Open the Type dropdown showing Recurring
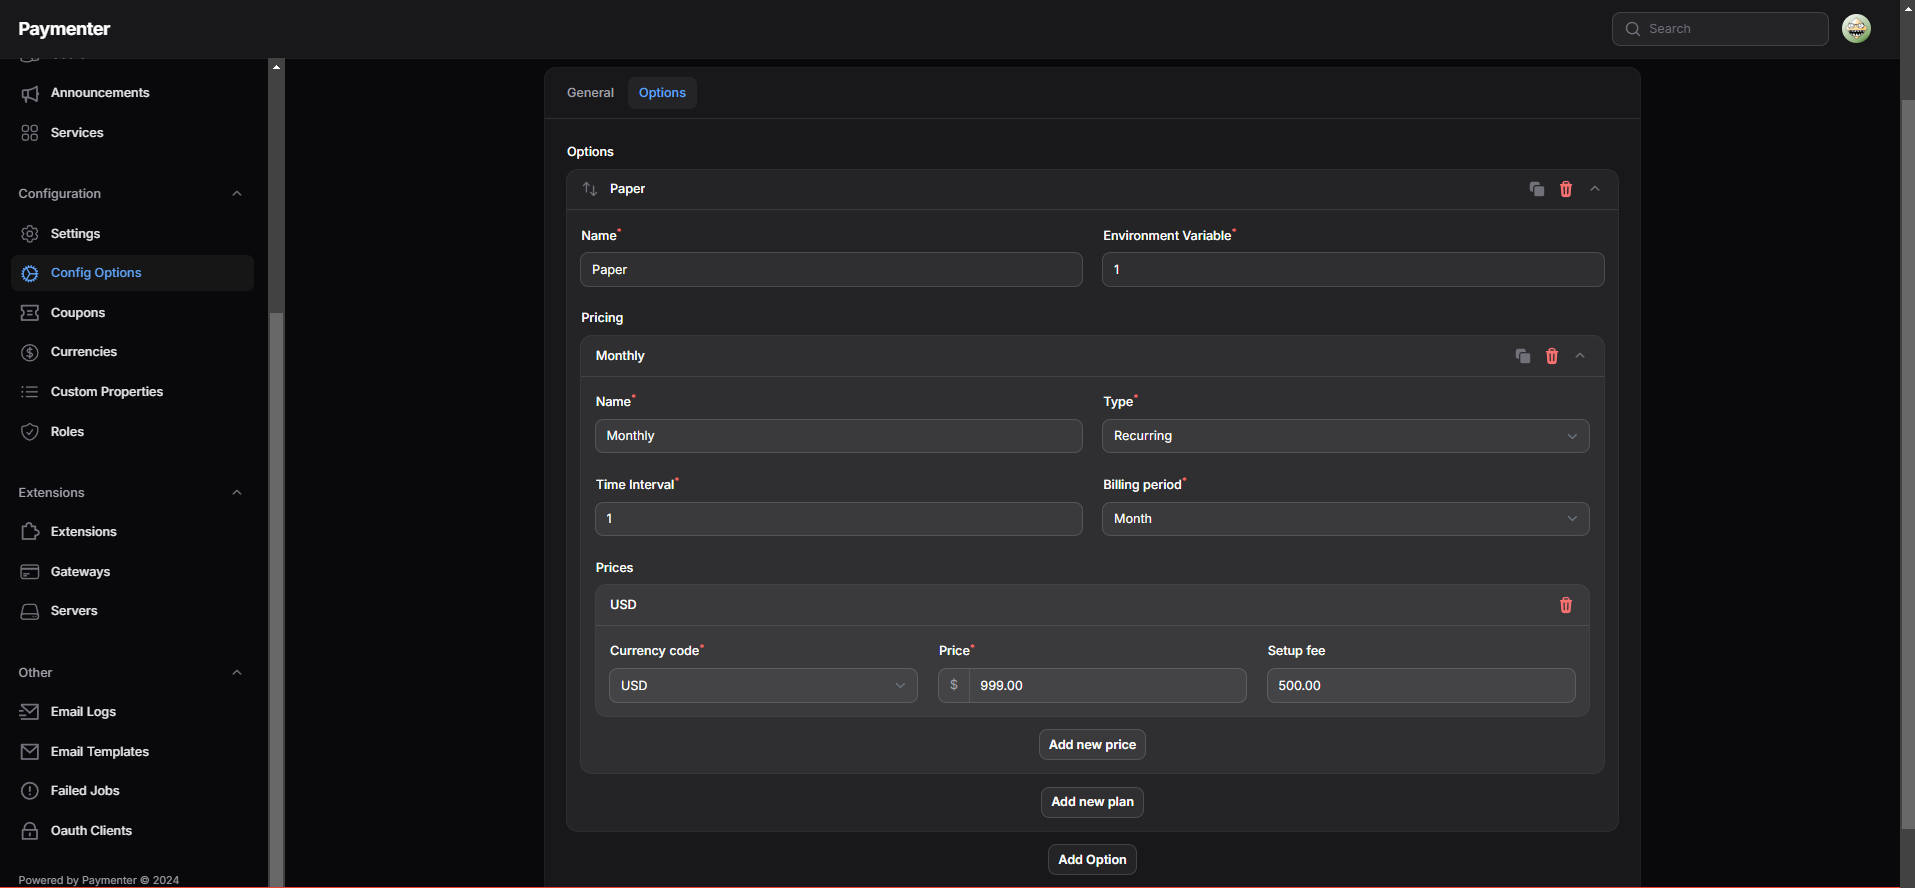The width and height of the screenshot is (1915, 888). pyautogui.click(x=1344, y=436)
